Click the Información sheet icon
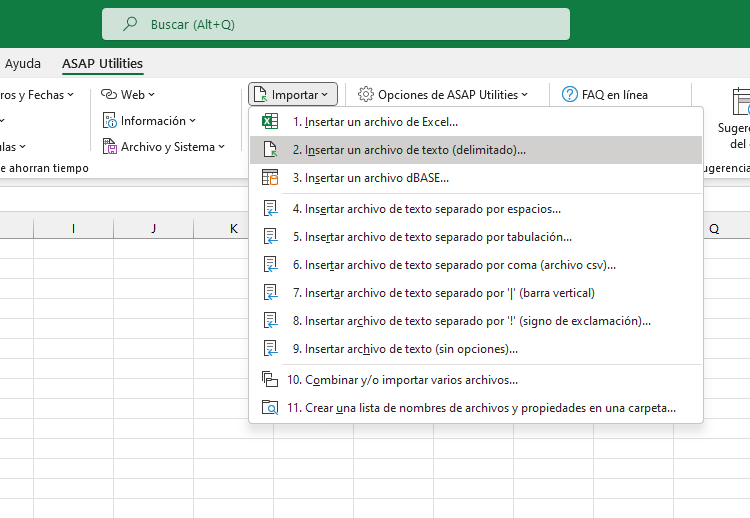The image size is (750, 518). tap(110, 121)
